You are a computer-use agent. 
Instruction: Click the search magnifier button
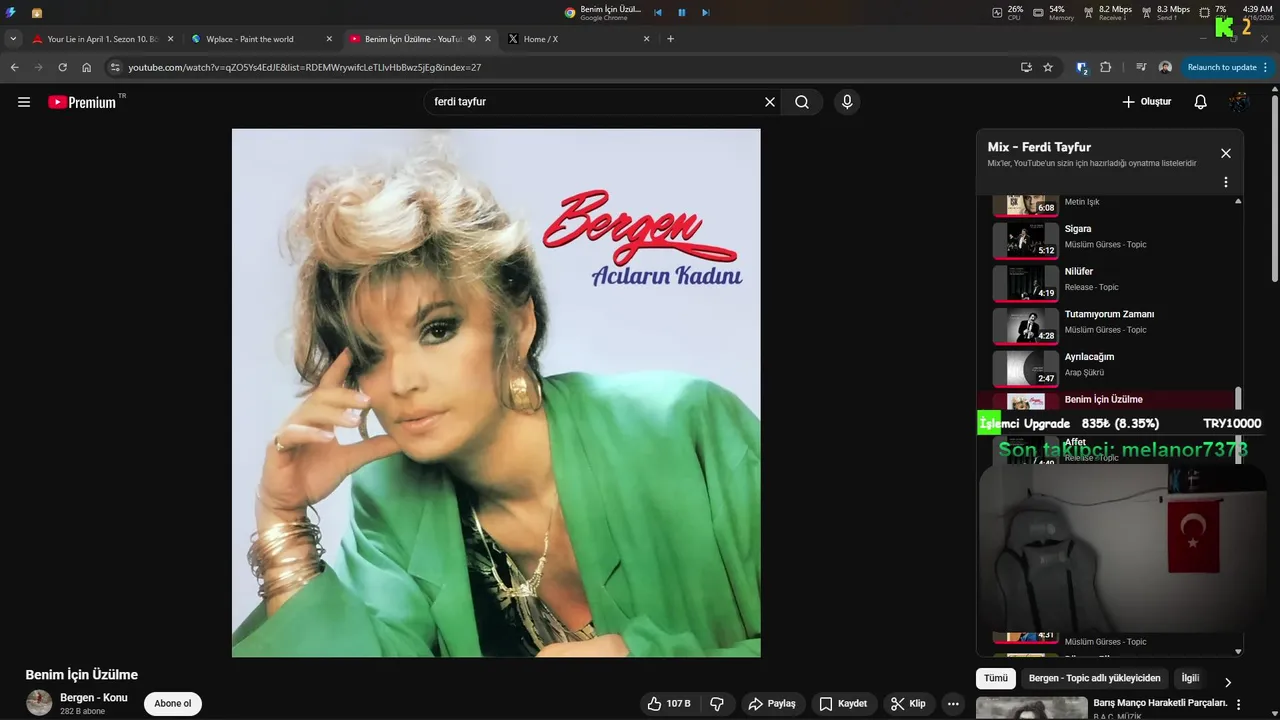coord(802,102)
